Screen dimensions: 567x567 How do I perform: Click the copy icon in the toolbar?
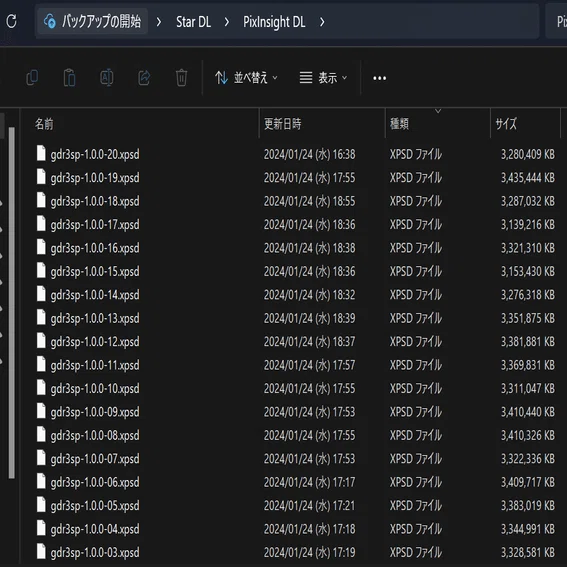(32, 78)
